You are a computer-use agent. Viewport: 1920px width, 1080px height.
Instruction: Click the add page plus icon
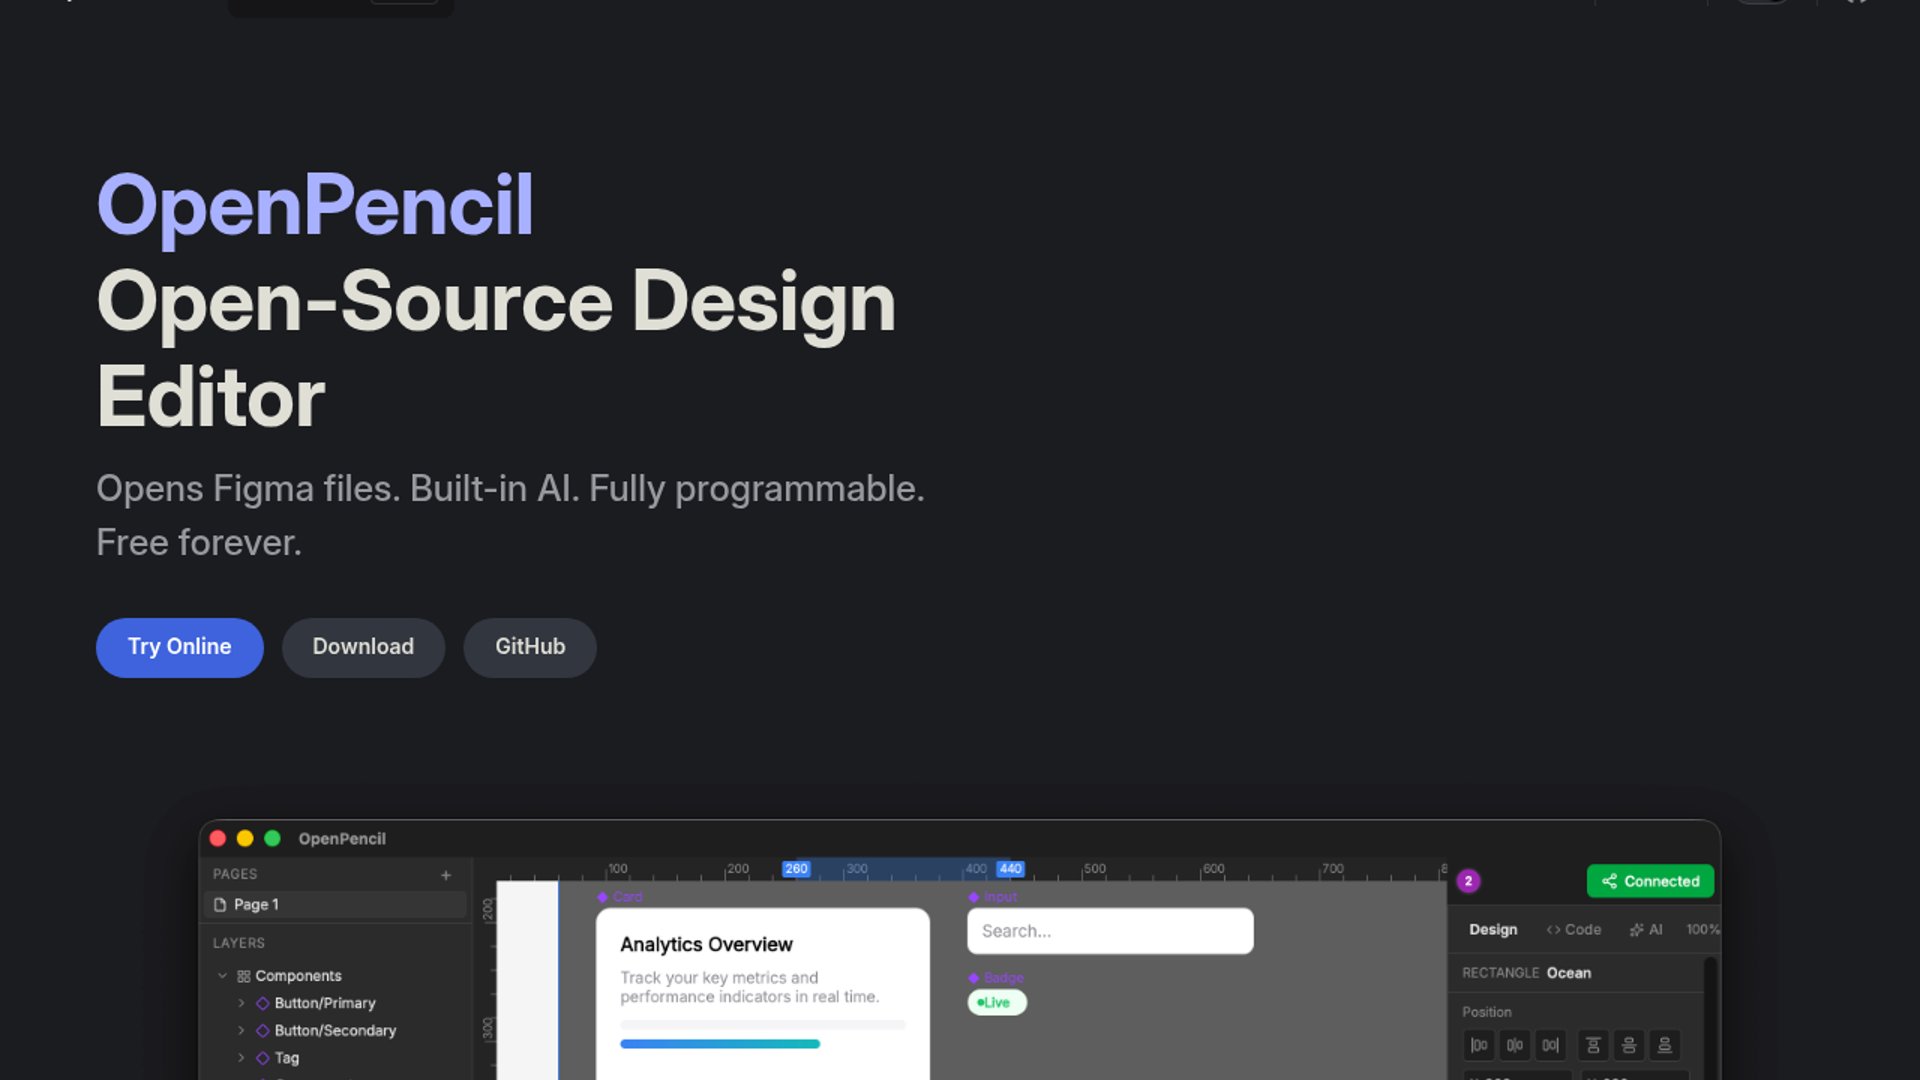click(446, 875)
